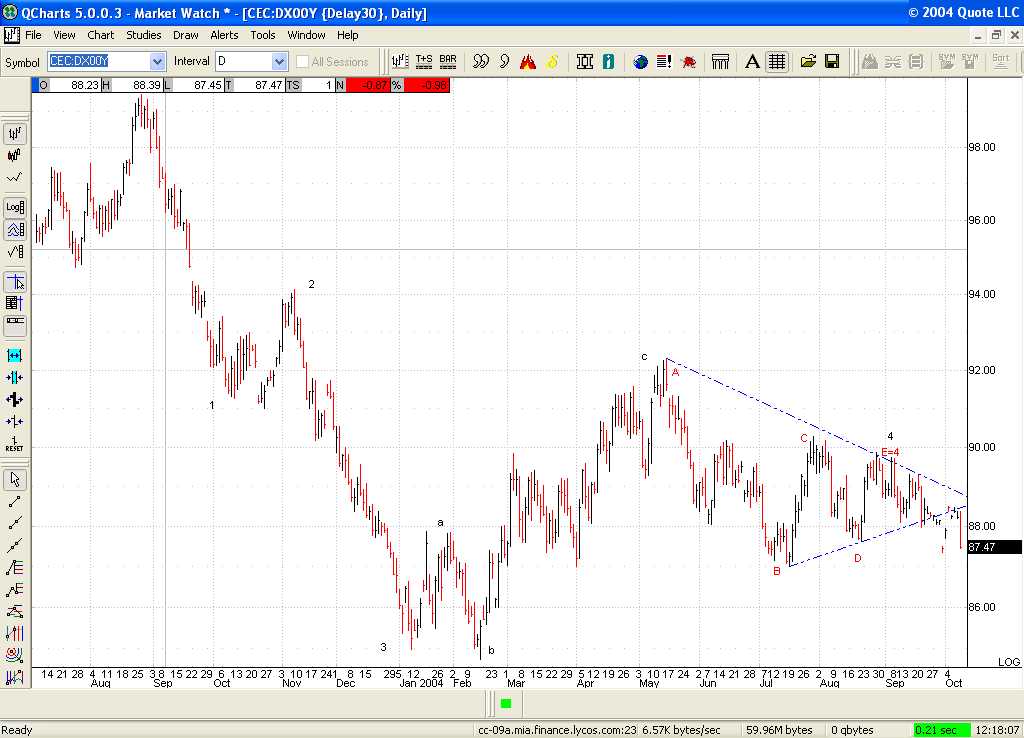Click the green indicator in the bottom bar

click(x=505, y=703)
